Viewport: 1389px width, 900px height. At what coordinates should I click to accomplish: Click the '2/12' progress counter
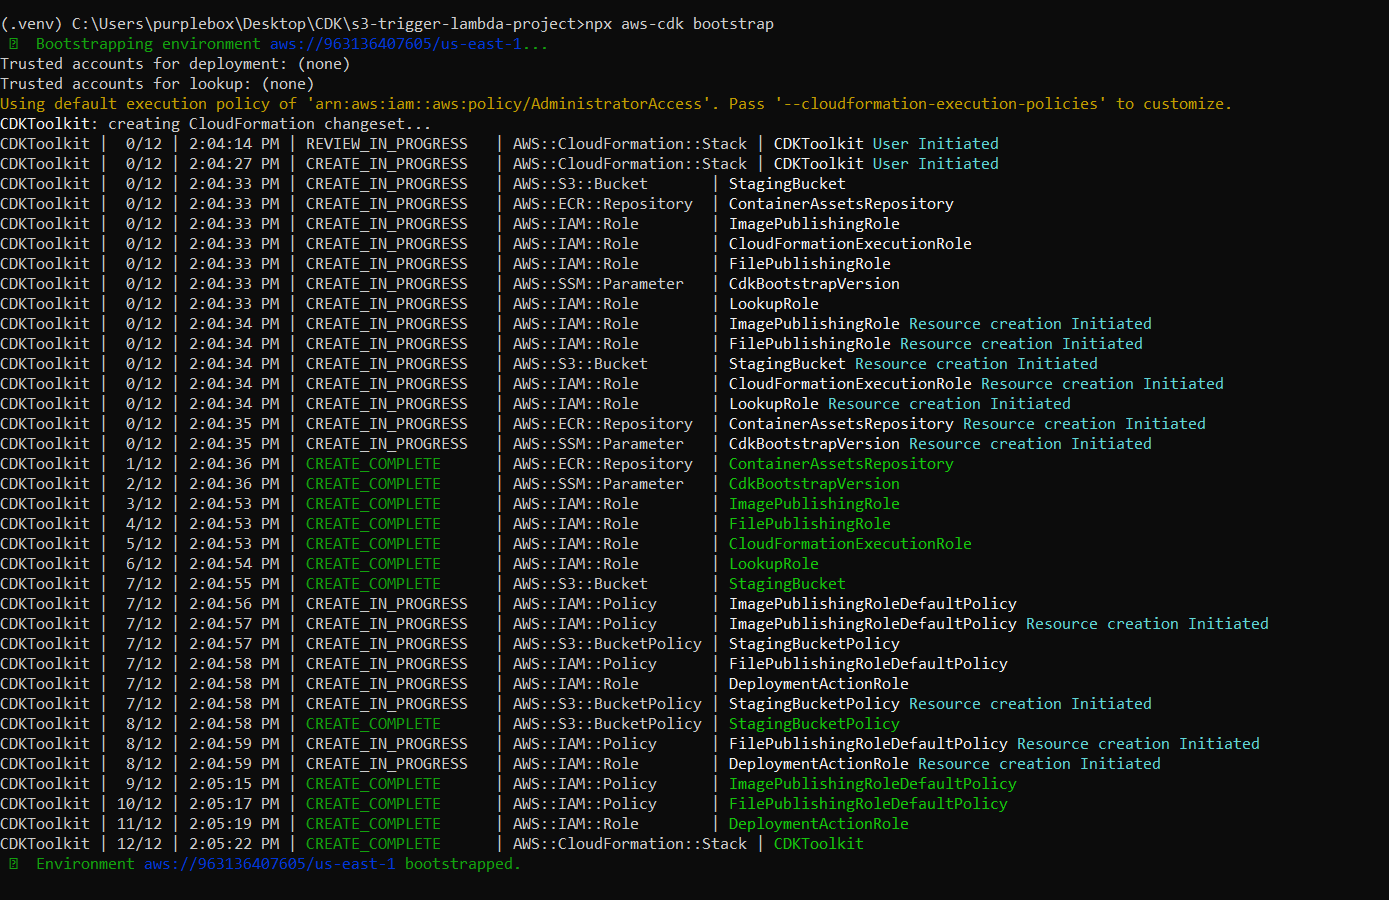(x=144, y=484)
